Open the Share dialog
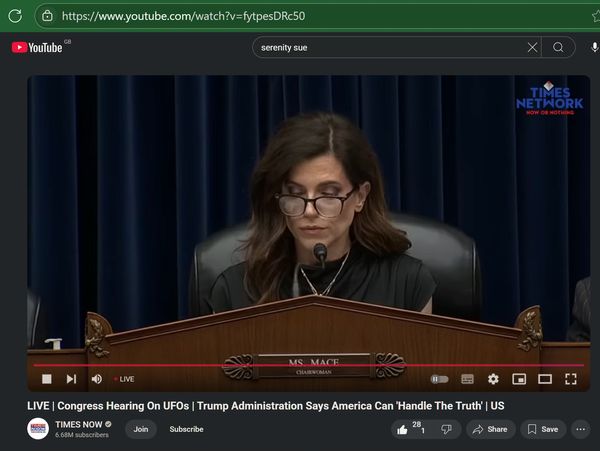The width and height of the screenshot is (600, 451). coord(489,429)
